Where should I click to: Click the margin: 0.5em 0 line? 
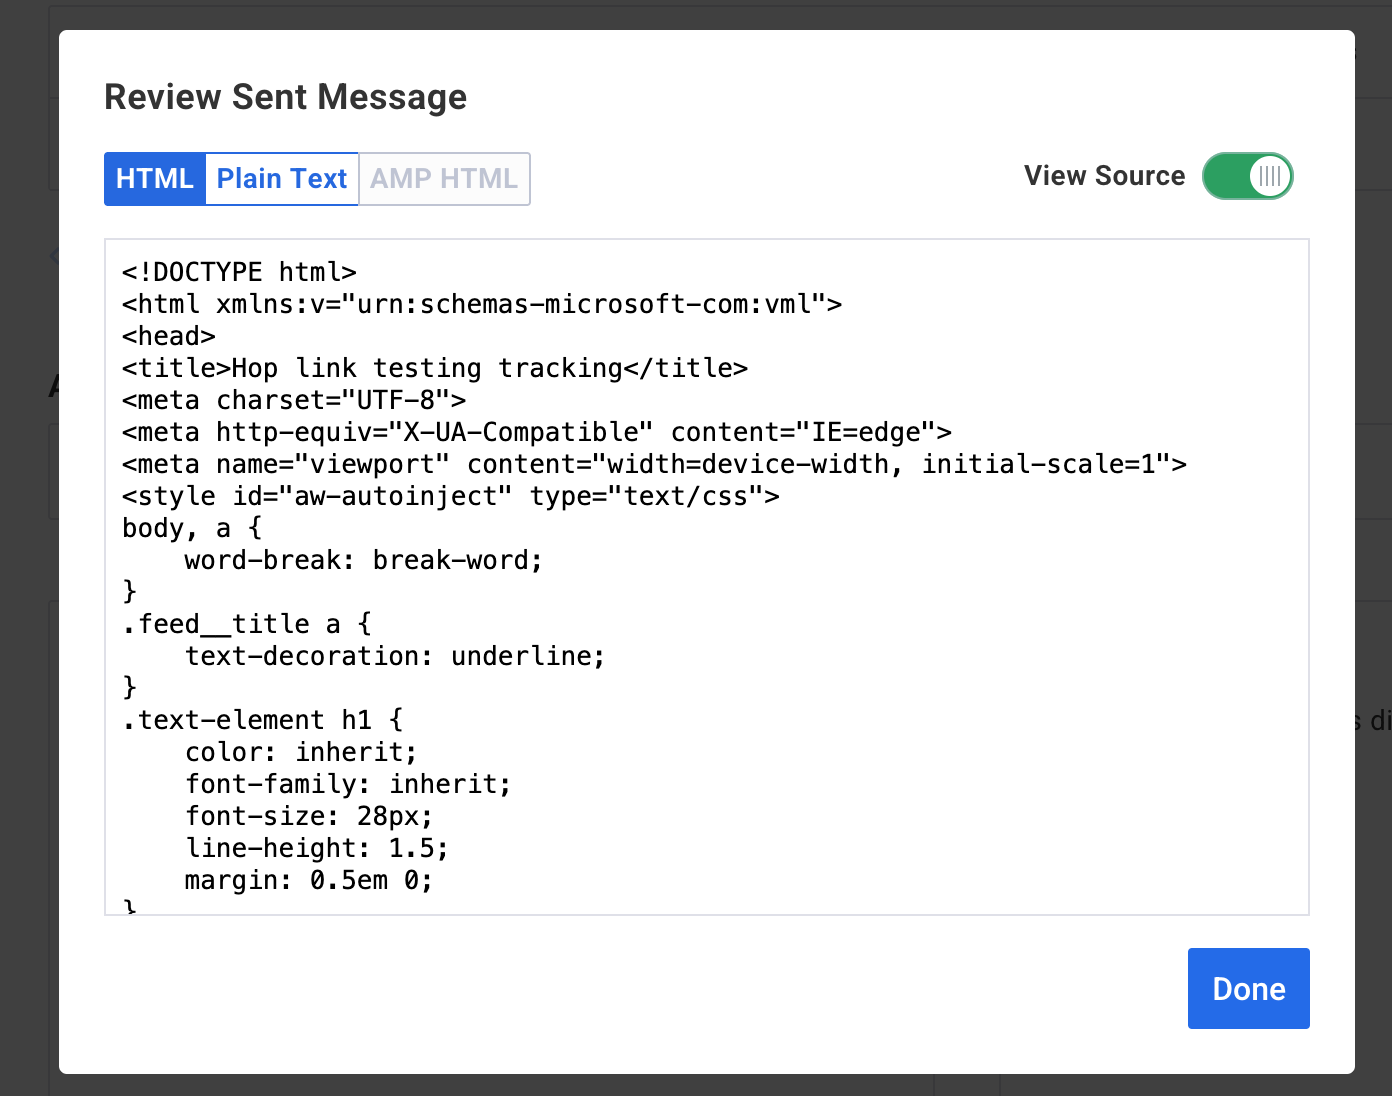(x=308, y=880)
